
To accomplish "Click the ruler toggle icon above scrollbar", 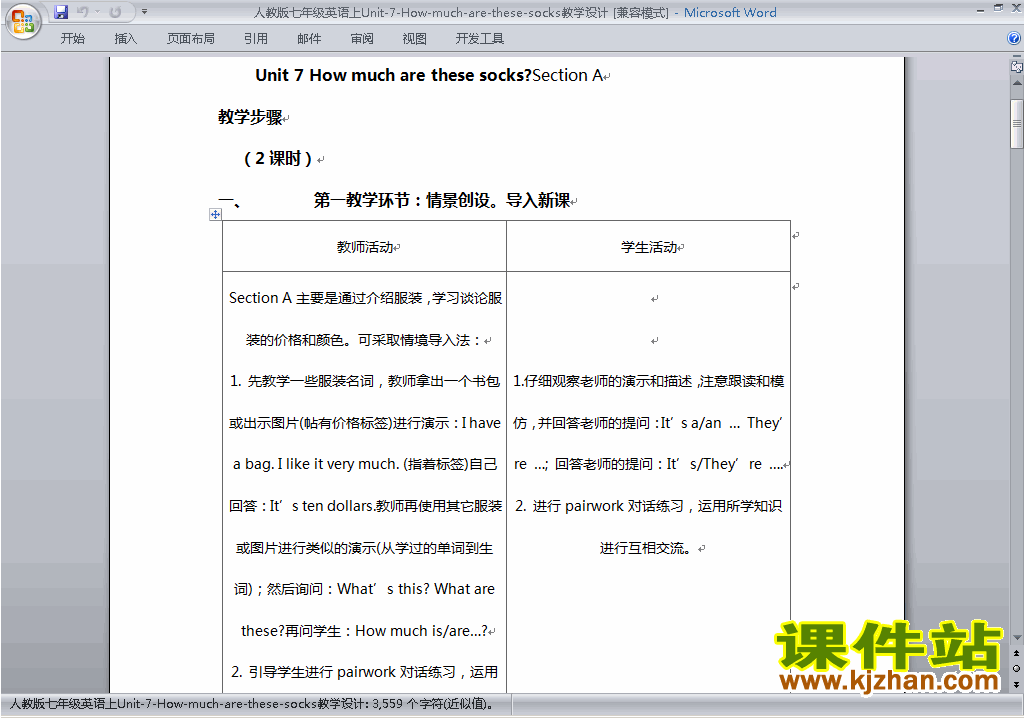I will click(1017, 67).
